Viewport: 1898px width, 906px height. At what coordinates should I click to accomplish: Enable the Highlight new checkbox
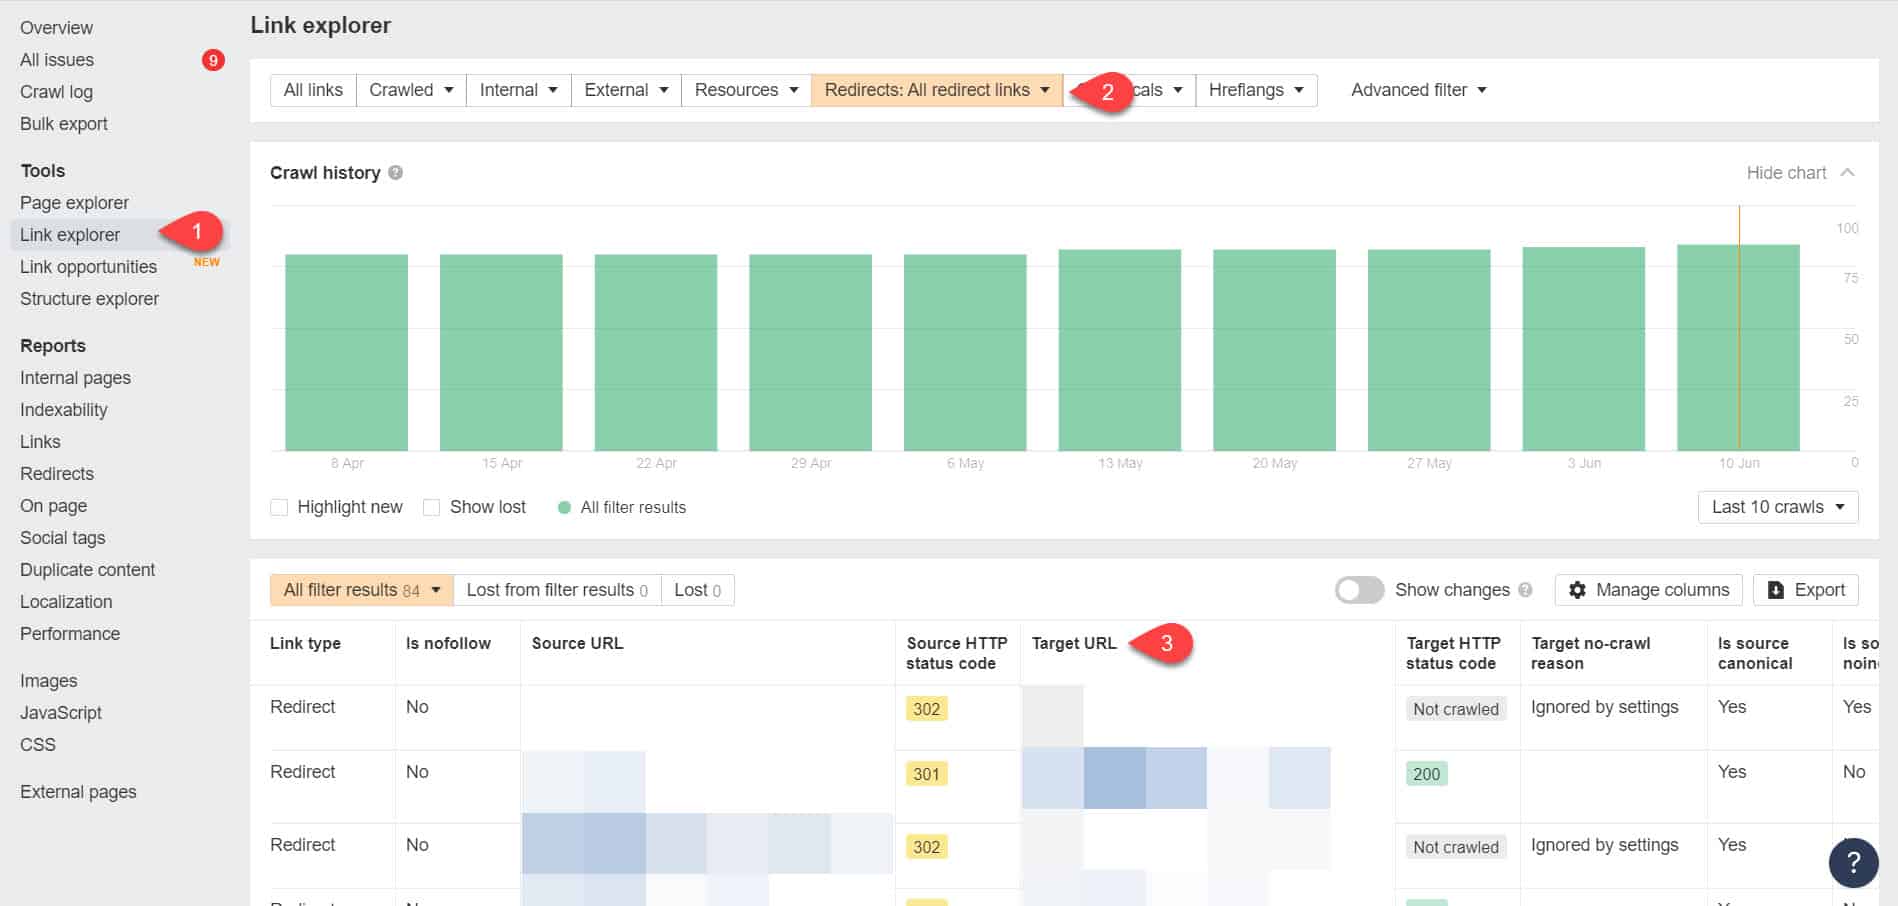pyautogui.click(x=279, y=507)
